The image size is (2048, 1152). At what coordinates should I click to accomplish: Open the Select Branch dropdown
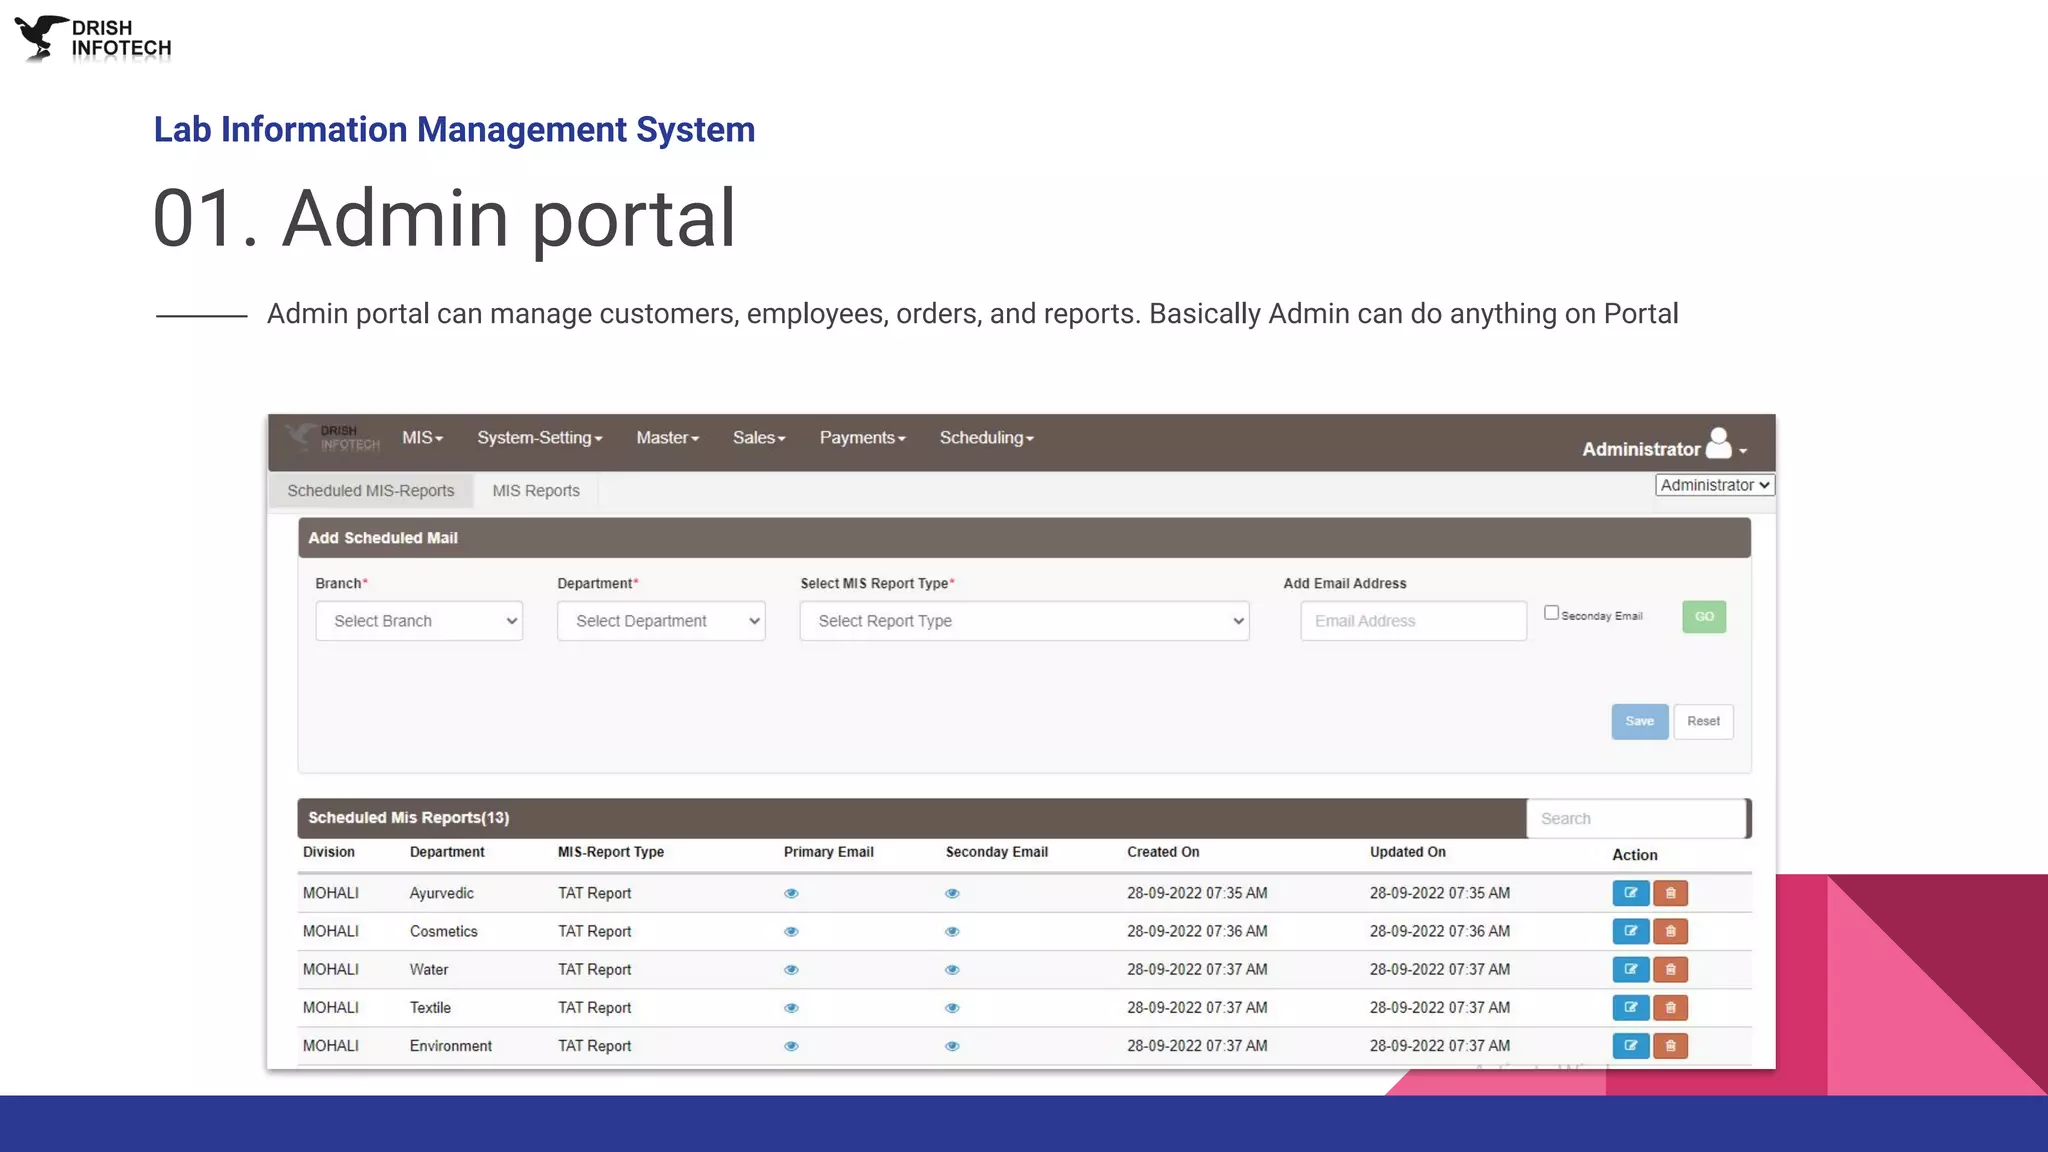tap(419, 621)
